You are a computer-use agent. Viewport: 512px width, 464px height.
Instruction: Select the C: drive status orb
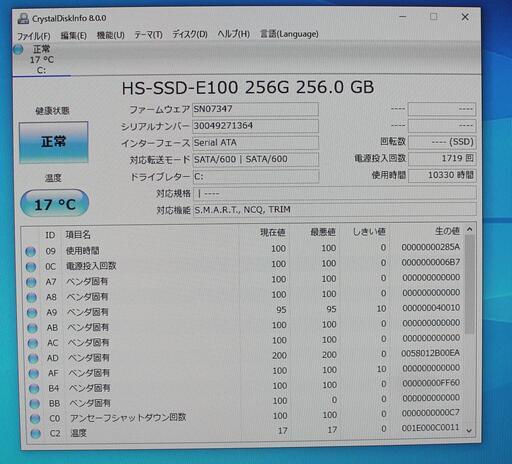tap(18, 50)
